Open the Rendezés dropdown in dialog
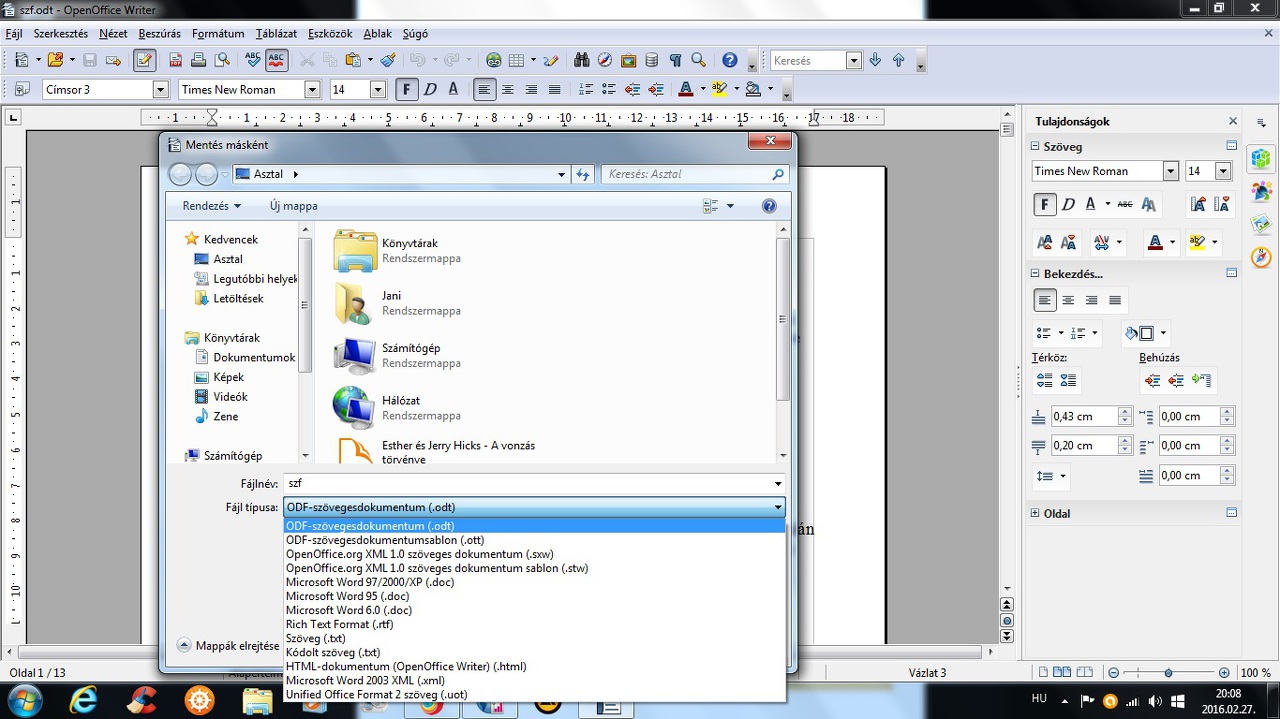The image size is (1280, 719). (x=211, y=206)
